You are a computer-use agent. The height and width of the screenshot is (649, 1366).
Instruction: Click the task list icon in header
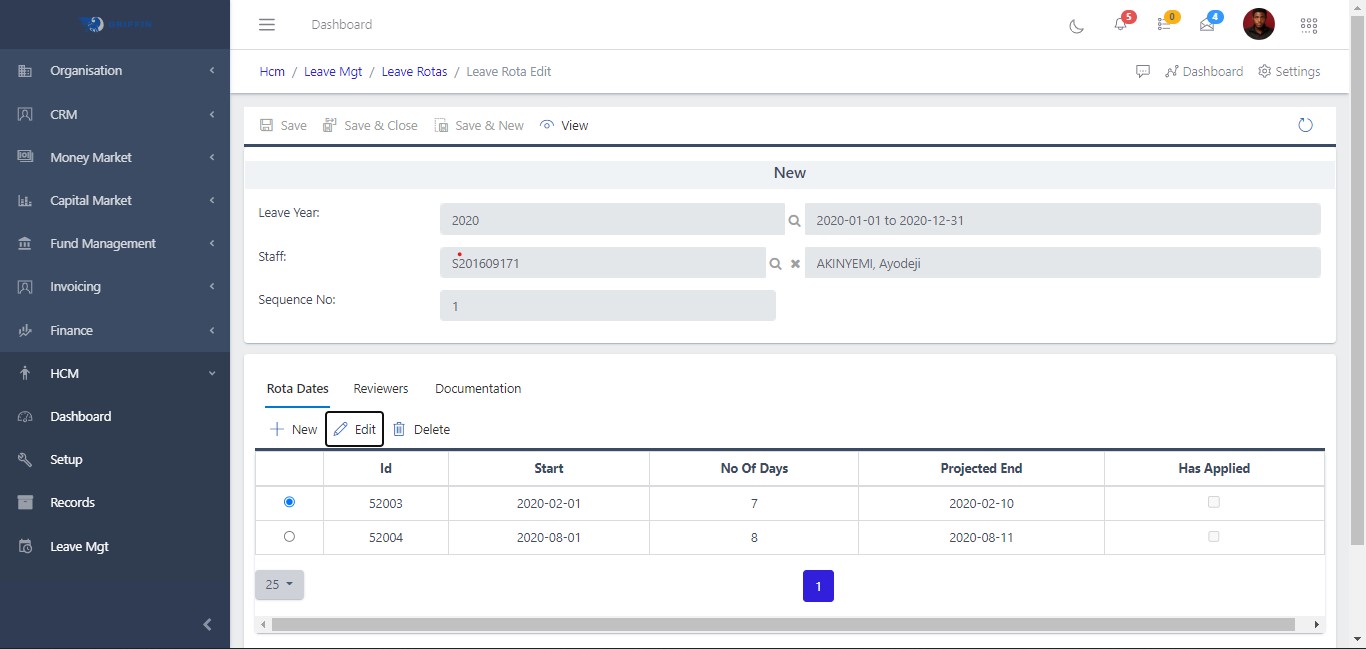1164,25
